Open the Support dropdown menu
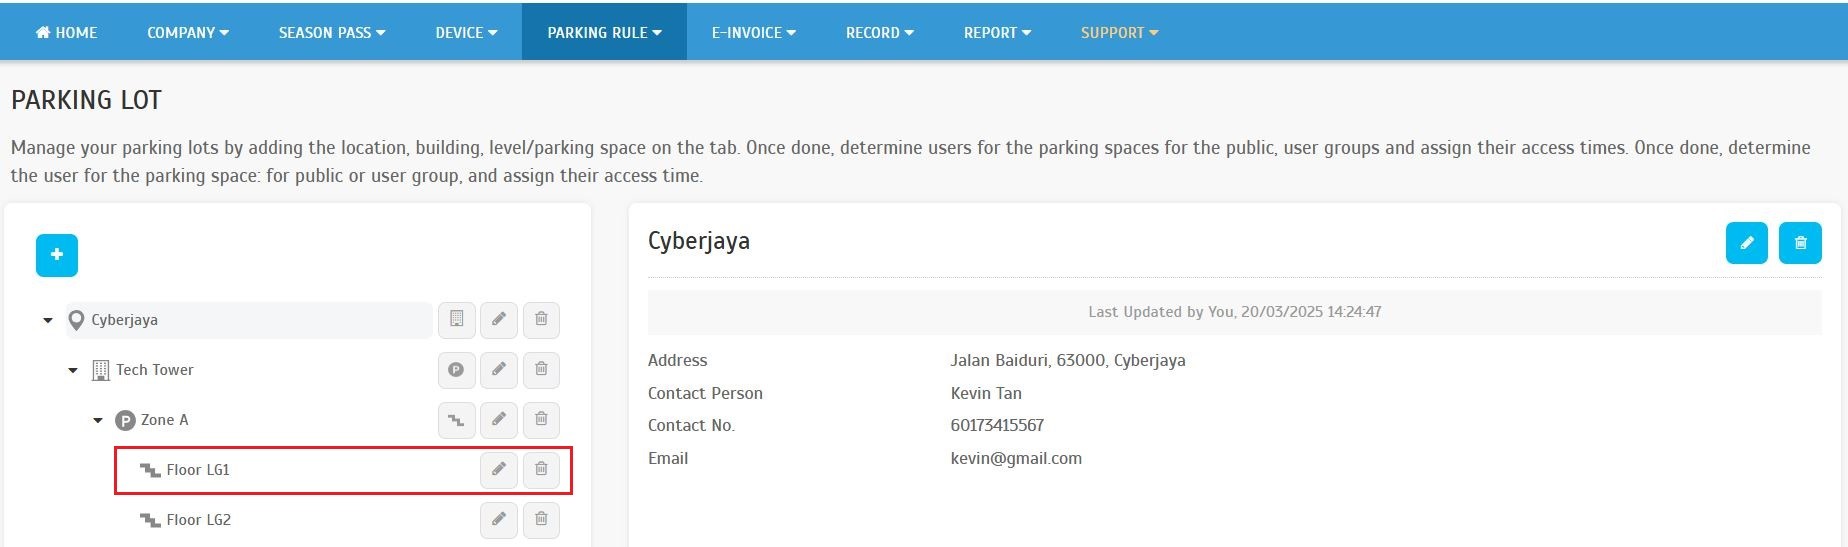Viewport: 1848px width, 547px height. point(1119,33)
